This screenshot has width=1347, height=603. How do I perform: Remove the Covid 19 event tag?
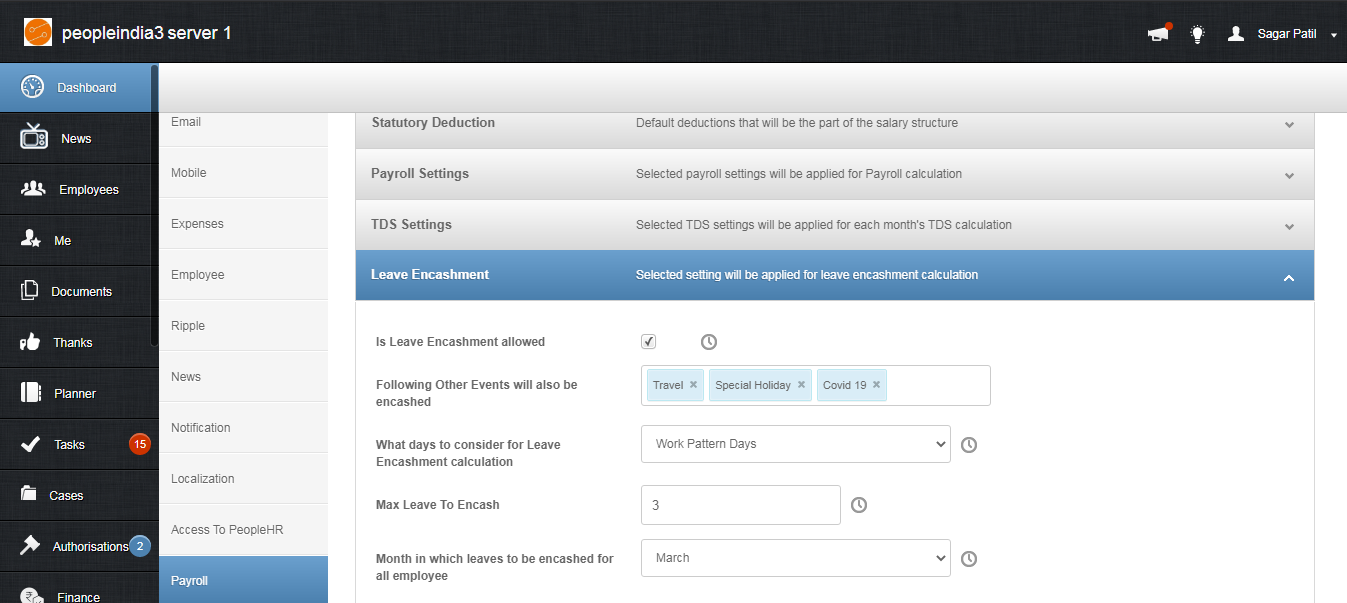[x=876, y=385]
